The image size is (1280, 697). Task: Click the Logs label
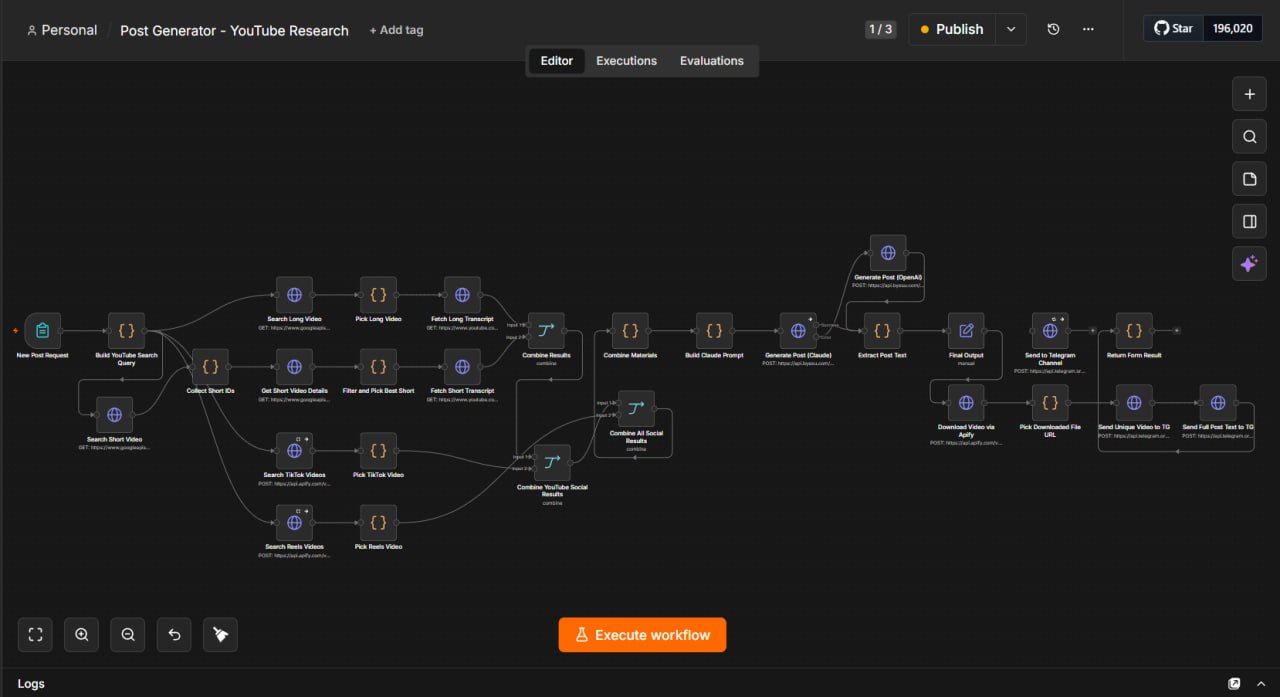pos(31,684)
